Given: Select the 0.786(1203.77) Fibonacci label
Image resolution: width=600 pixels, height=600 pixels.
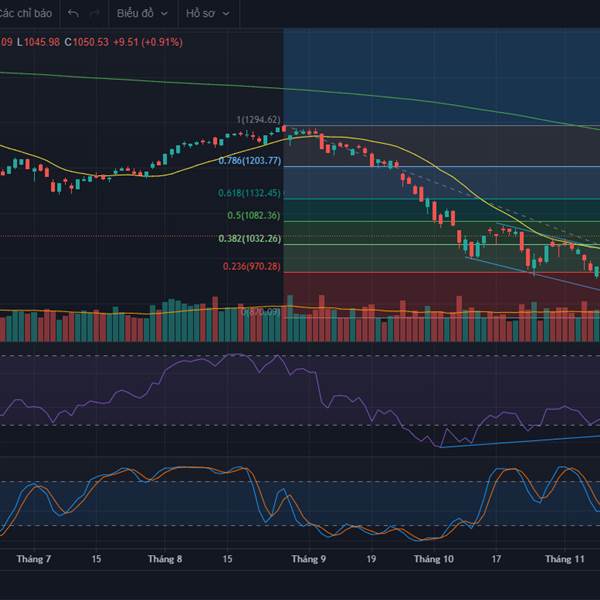Looking at the screenshot, I should point(249,161).
